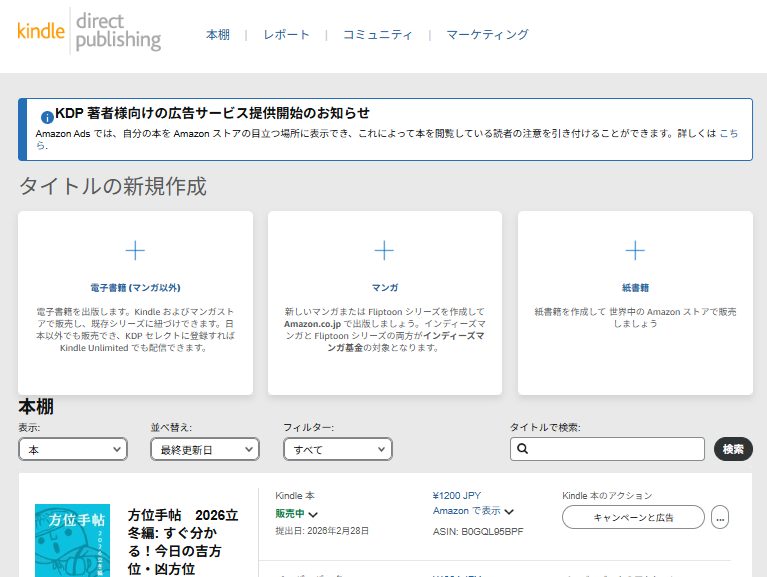The height and width of the screenshot is (577, 767).
Task: Click the info icon in announcement banner
Action: pyautogui.click(x=47, y=115)
